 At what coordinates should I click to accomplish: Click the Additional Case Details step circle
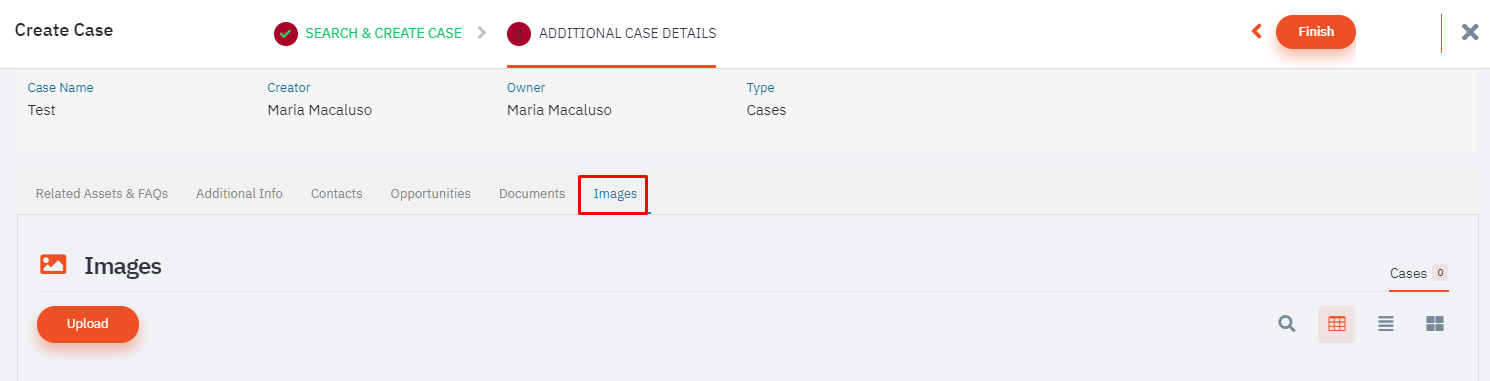(x=519, y=34)
